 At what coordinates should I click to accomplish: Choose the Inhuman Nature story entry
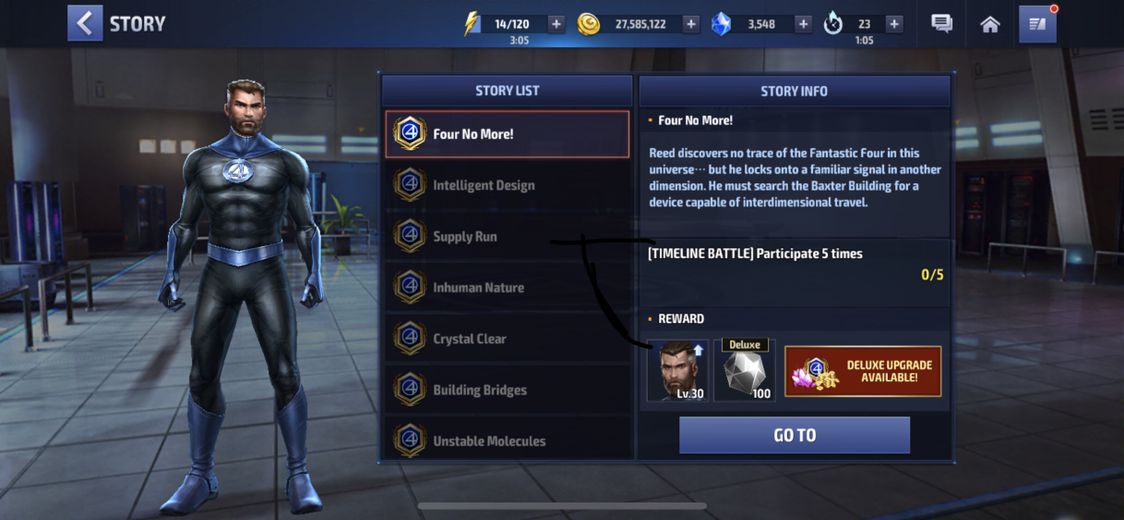pos(507,288)
